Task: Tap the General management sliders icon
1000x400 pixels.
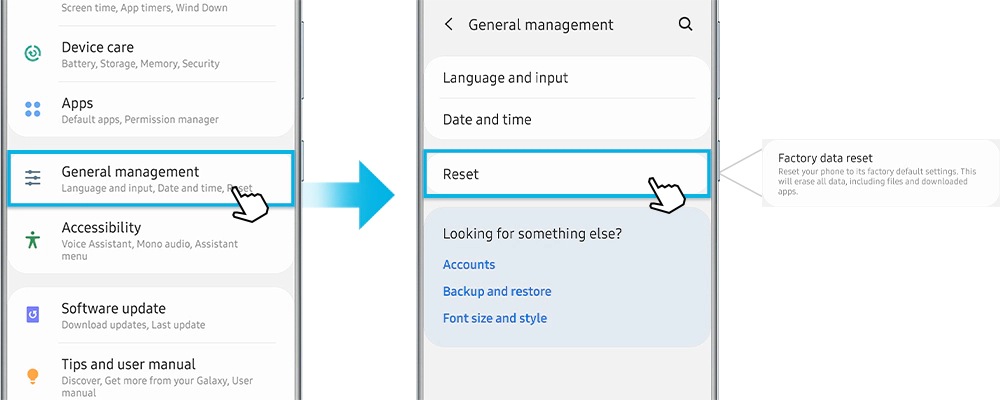Action: click(33, 178)
